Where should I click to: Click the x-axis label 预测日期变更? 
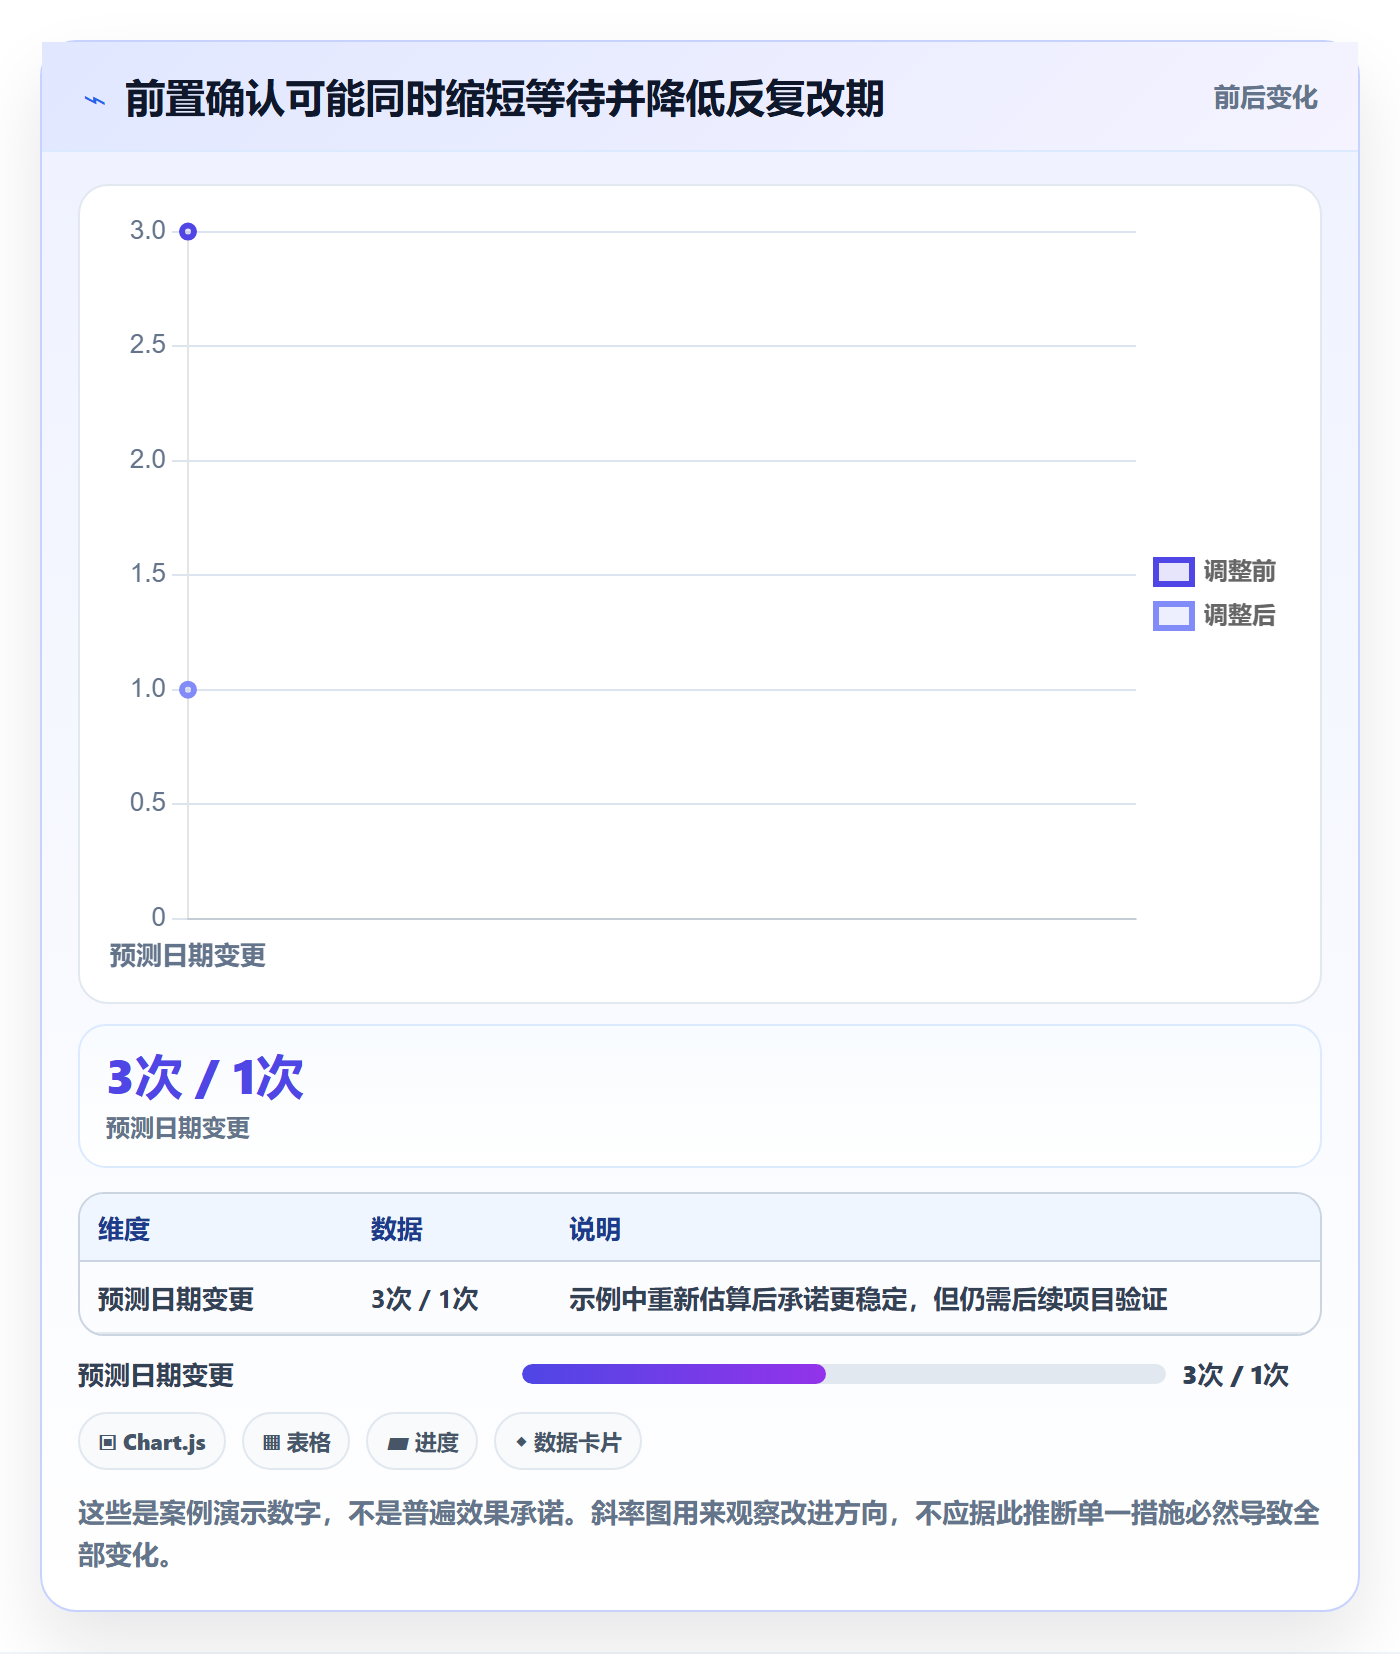tap(188, 955)
